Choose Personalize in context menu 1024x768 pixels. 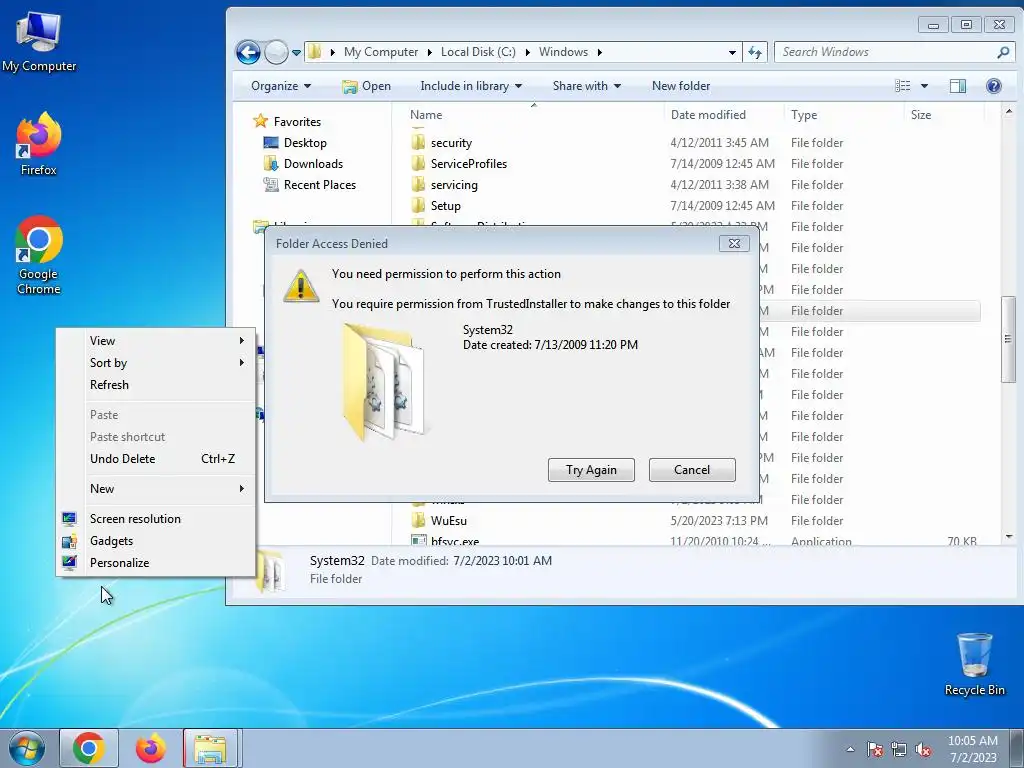pos(155,563)
